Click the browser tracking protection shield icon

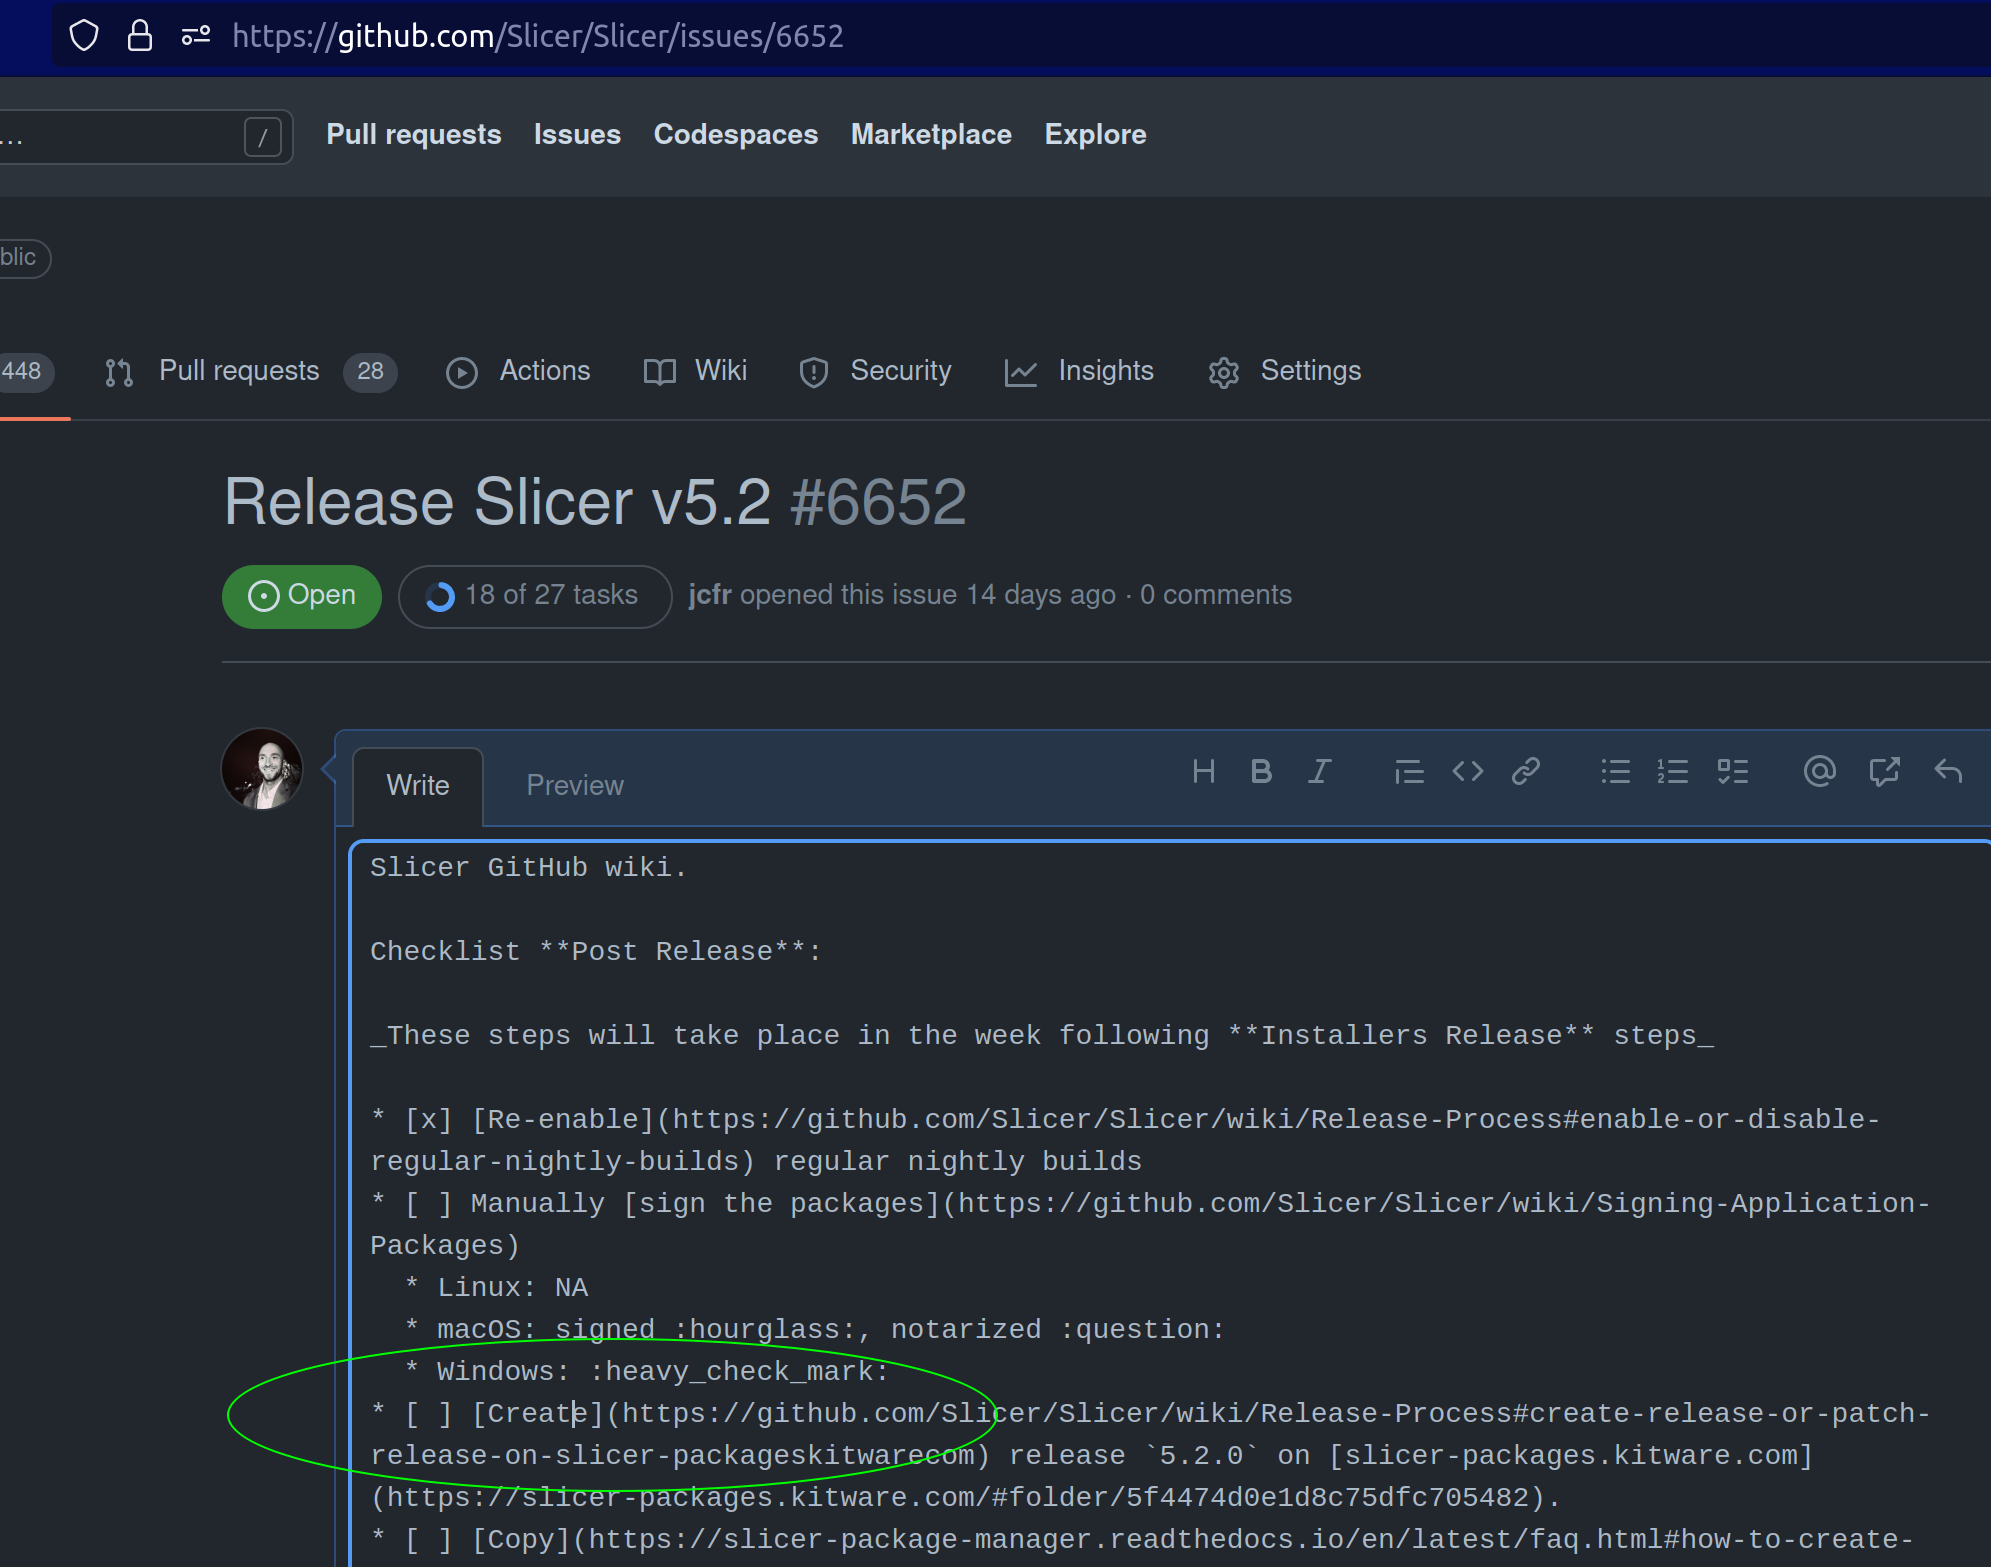coord(84,36)
